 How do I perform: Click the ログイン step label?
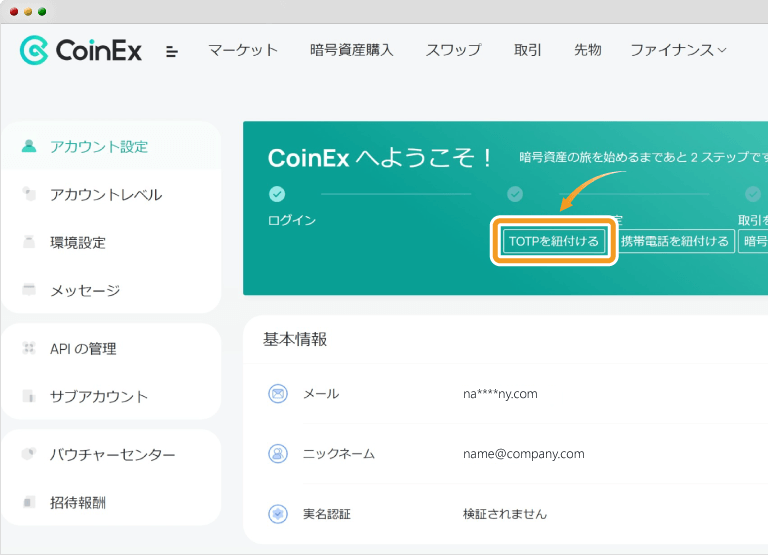(x=292, y=220)
